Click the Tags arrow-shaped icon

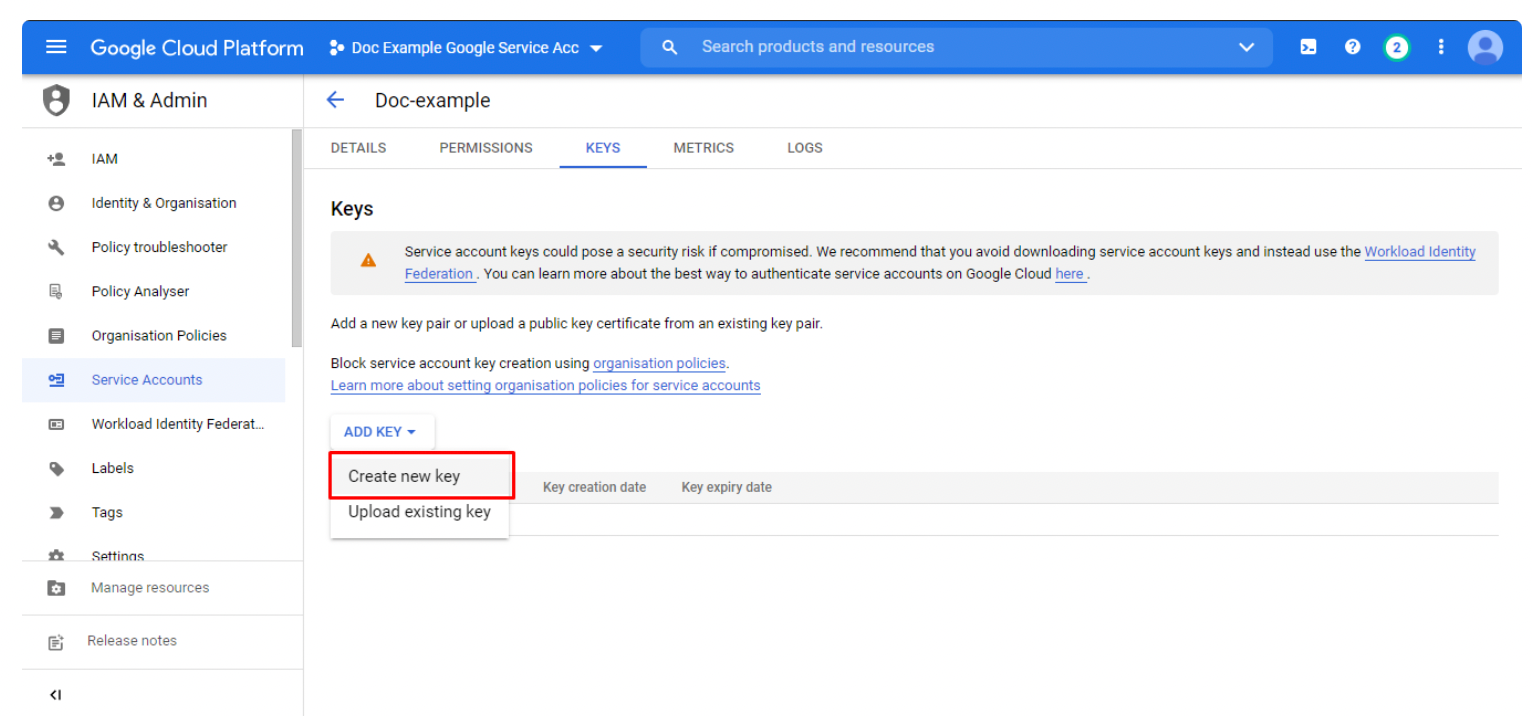(x=56, y=512)
